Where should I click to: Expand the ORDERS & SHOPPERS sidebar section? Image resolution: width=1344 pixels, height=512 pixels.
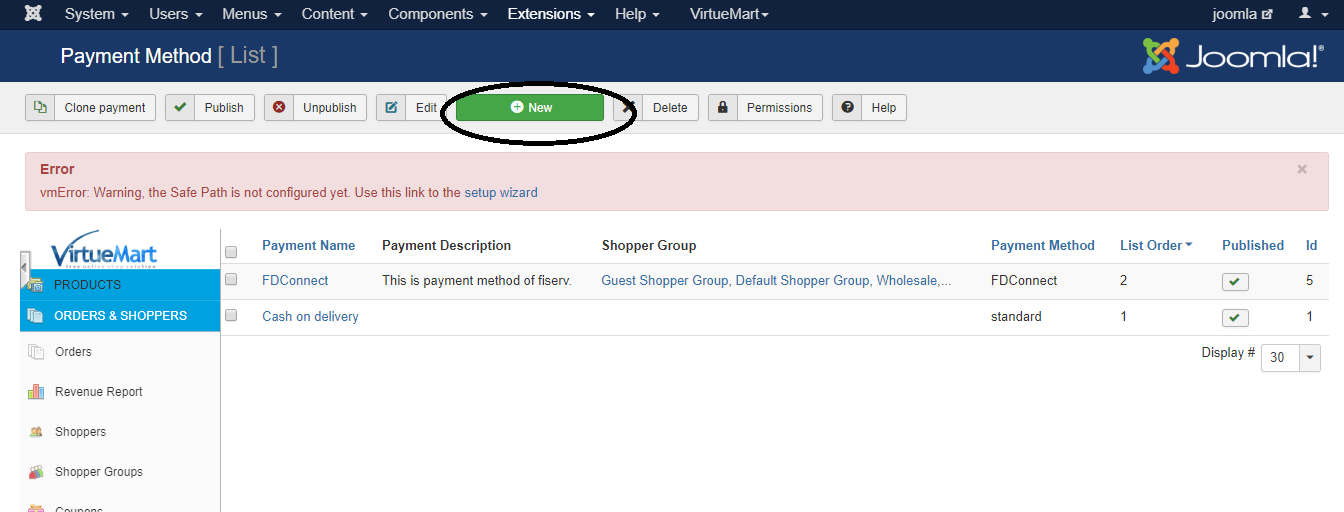pyautogui.click(x=119, y=316)
